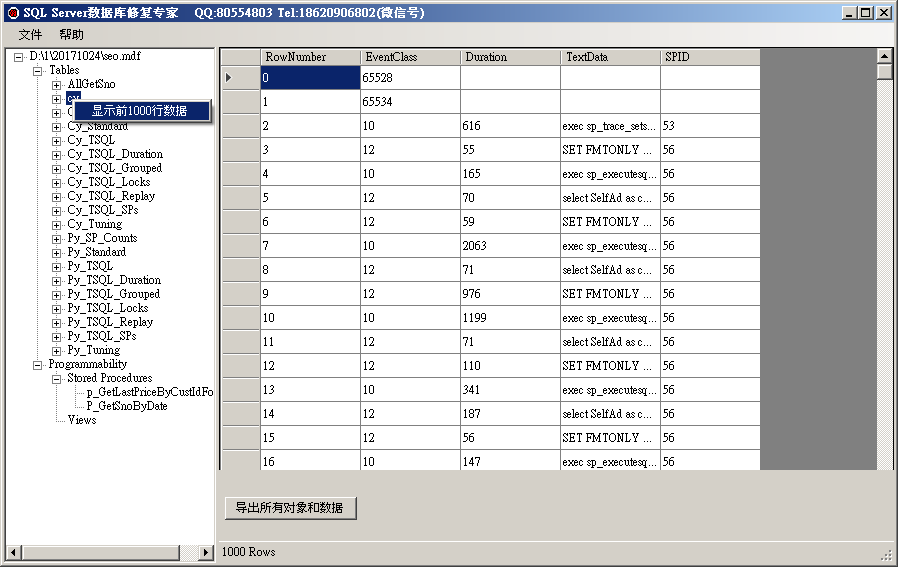Click EventClass cell 65534
The width and height of the screenshot is (898, 567).
411,102
